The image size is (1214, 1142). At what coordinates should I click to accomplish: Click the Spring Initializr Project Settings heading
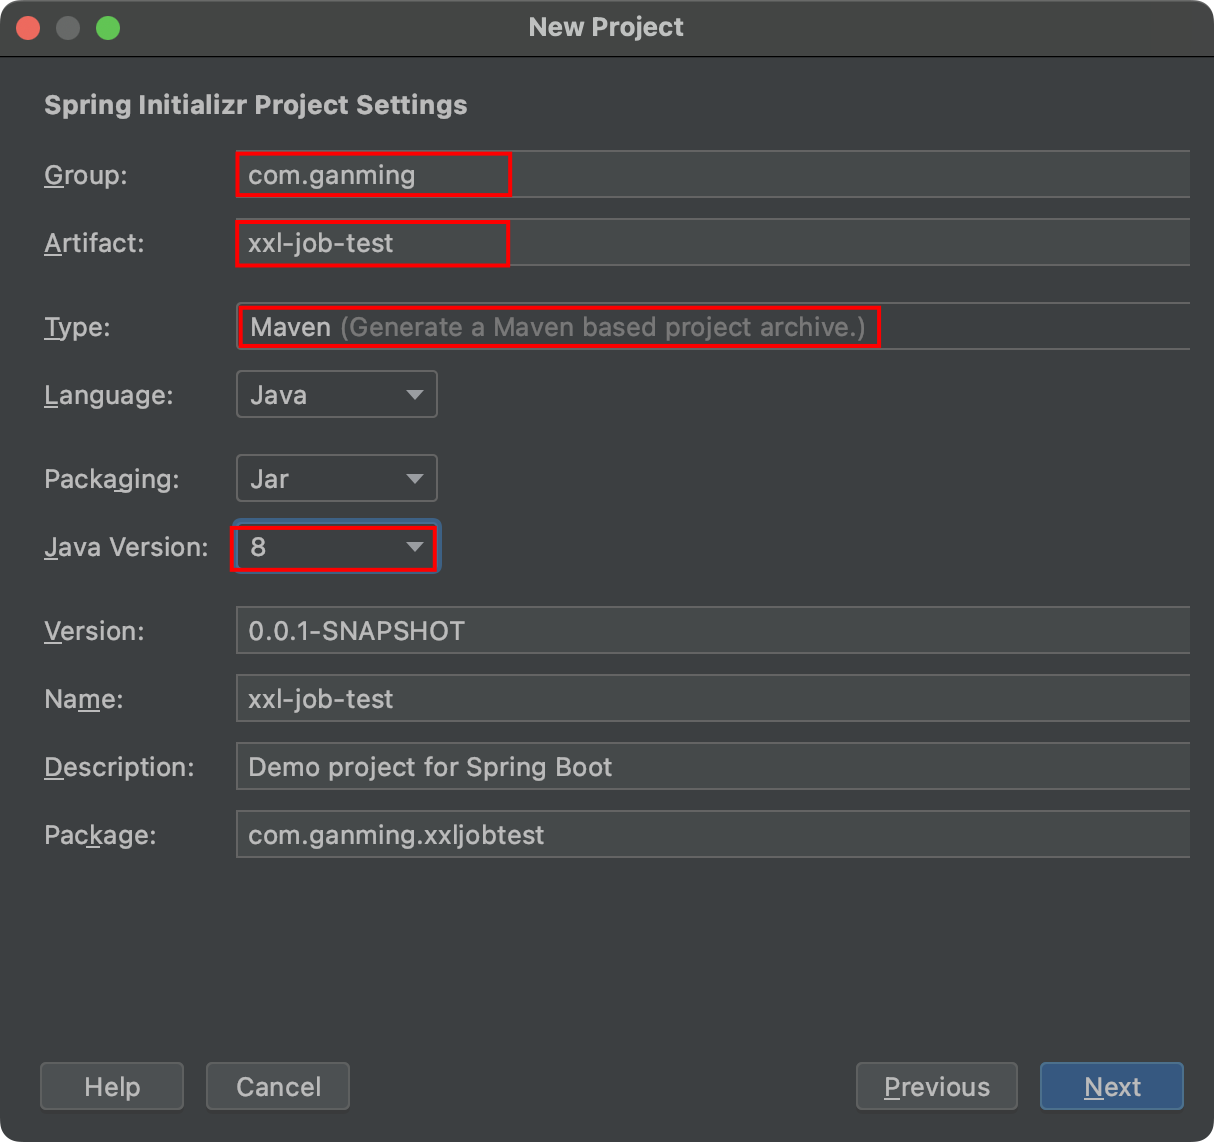256,105
